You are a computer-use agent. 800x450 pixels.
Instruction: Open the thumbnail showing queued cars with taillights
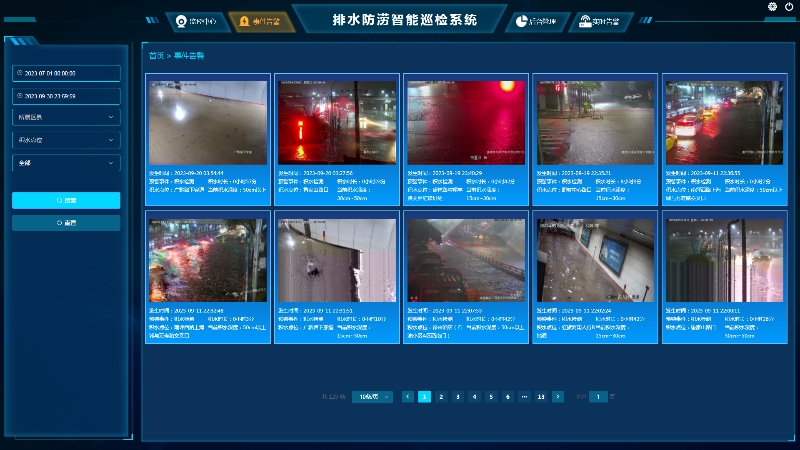pyautogui.click(x=724, y=122)
